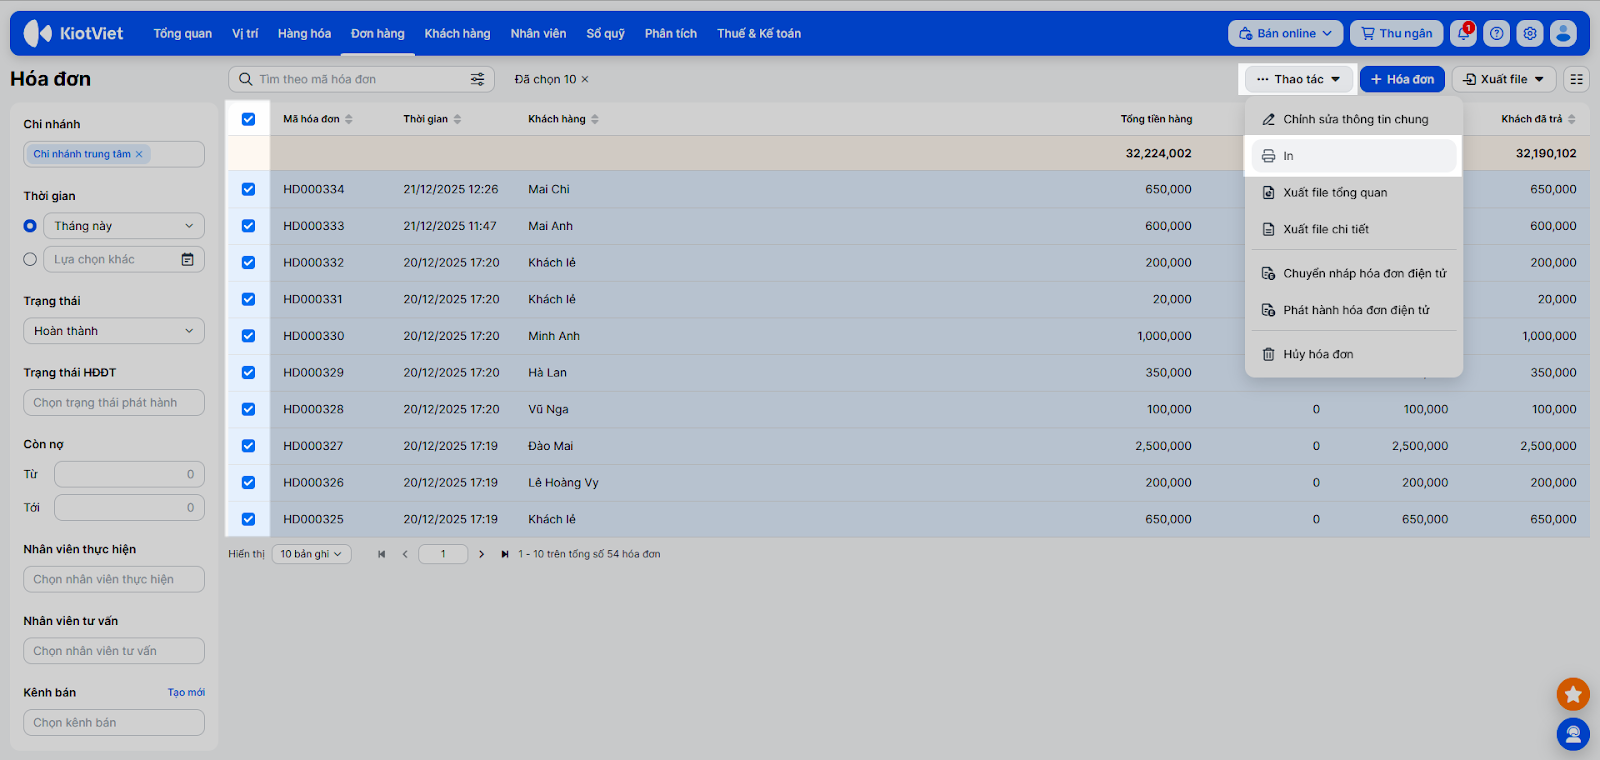This screenshot has height=760, width=1600.
Task: Open the search filter options icon
Action: click(478, 79)
